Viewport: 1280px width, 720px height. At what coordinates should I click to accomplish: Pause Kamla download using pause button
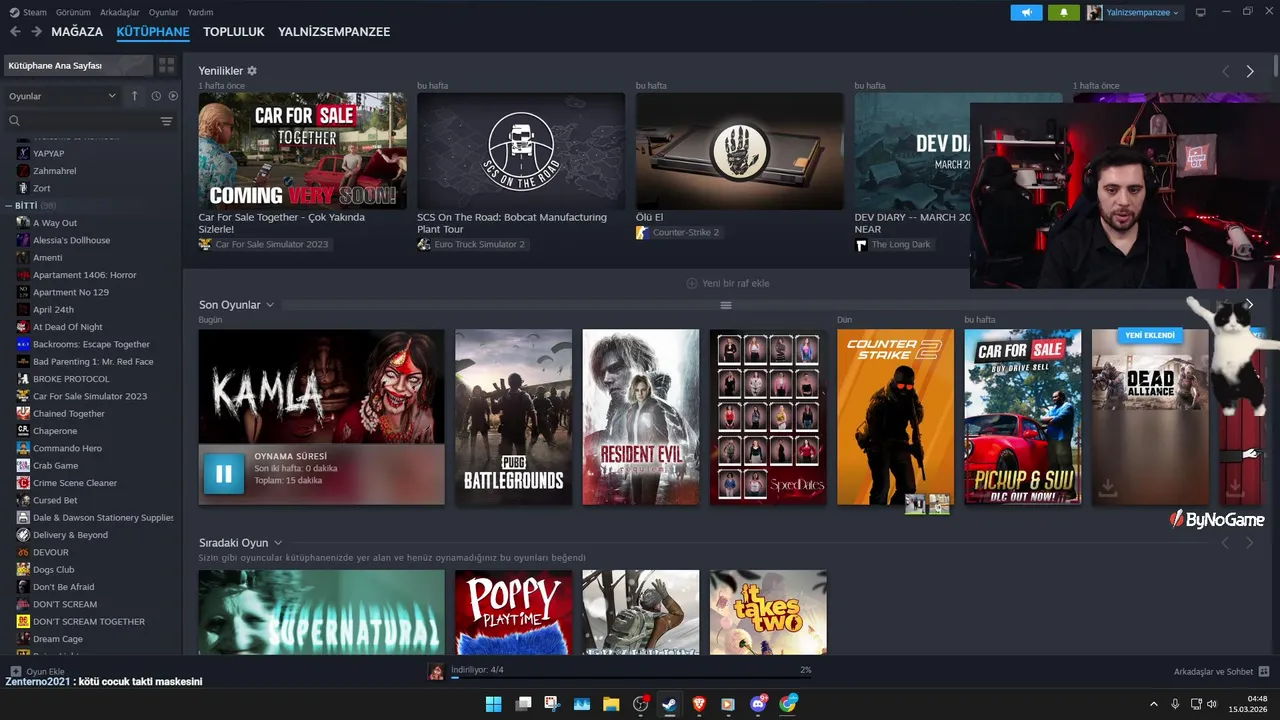pos(223,474)
